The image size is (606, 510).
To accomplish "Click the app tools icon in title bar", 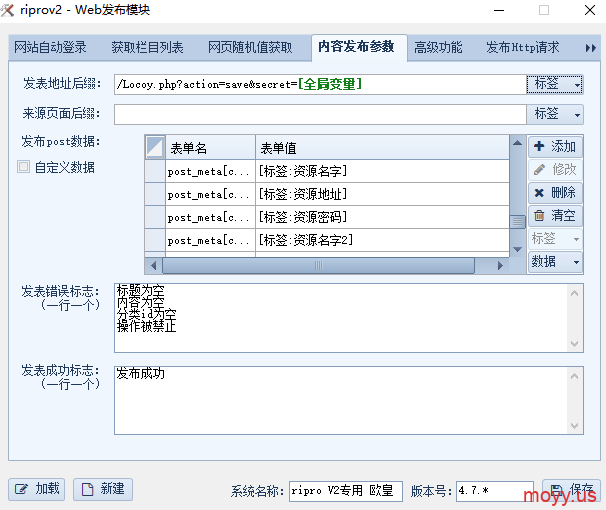I will coord(7,10).
